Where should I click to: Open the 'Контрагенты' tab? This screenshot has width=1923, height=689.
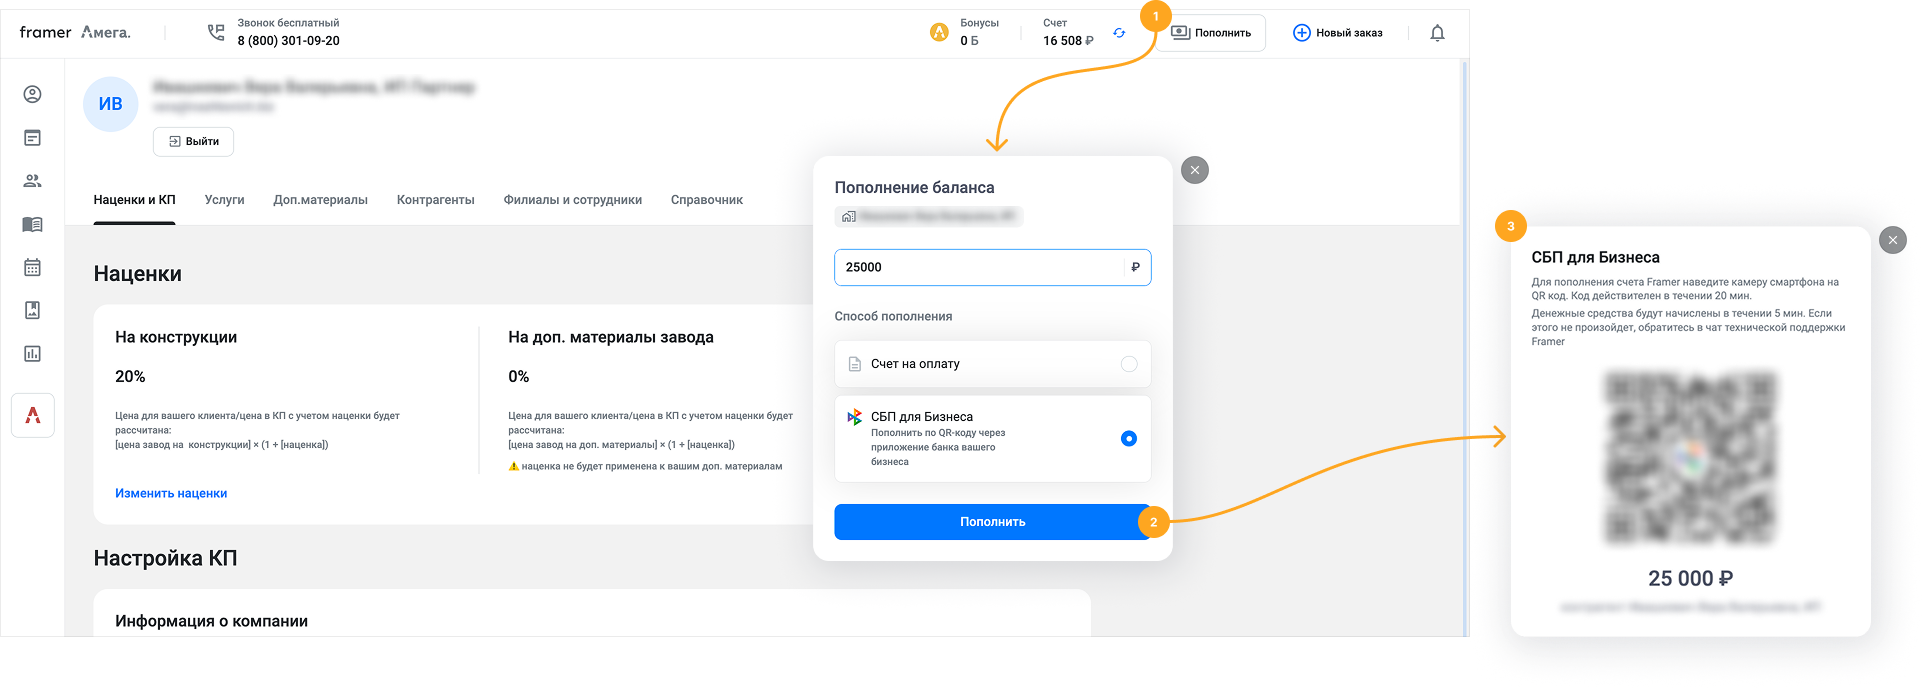tap(435, 200)
